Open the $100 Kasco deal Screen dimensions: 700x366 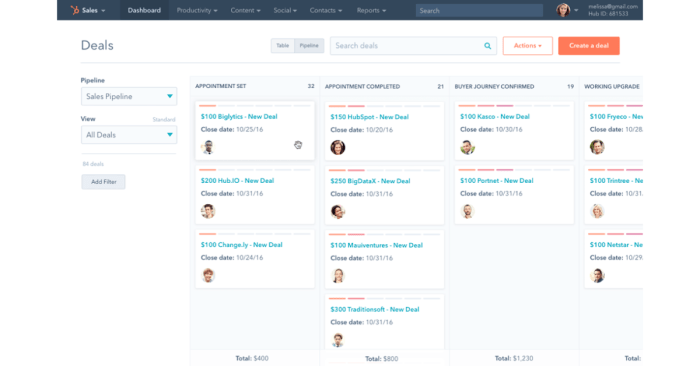[x=495, y=116]
